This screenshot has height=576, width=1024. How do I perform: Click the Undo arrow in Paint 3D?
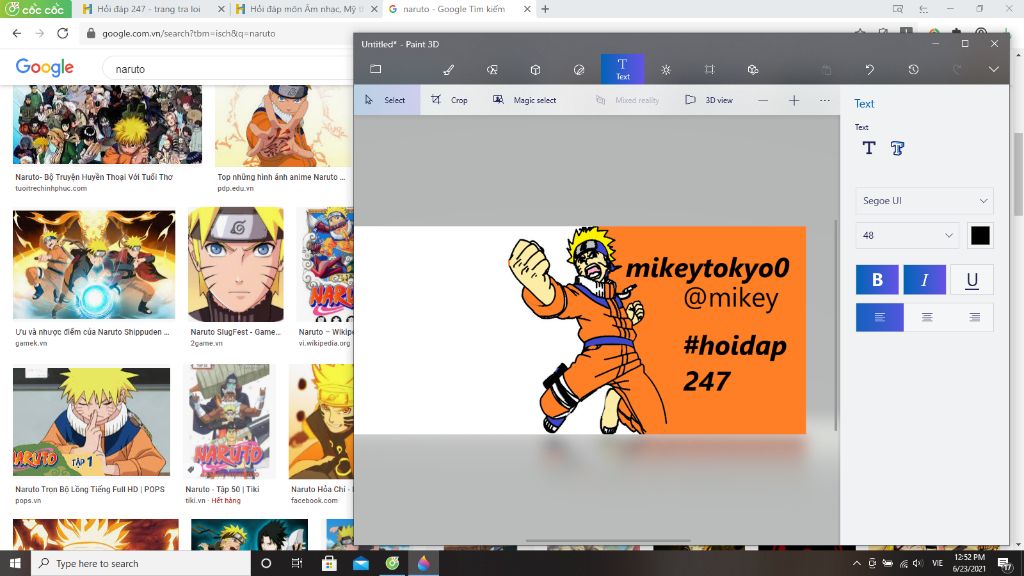870,69
